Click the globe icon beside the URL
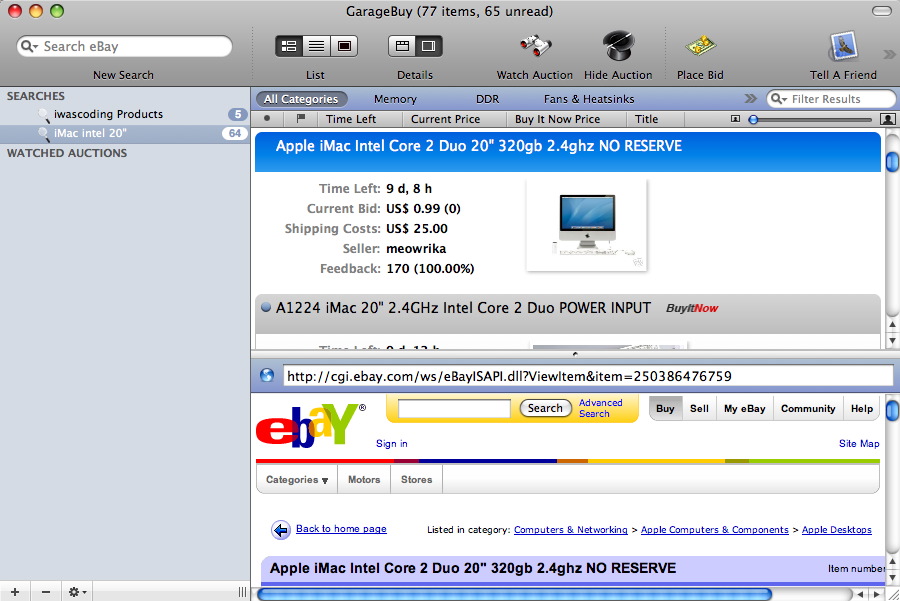Image resolution: width=900 pixels, height=601 pixels. 267,375
